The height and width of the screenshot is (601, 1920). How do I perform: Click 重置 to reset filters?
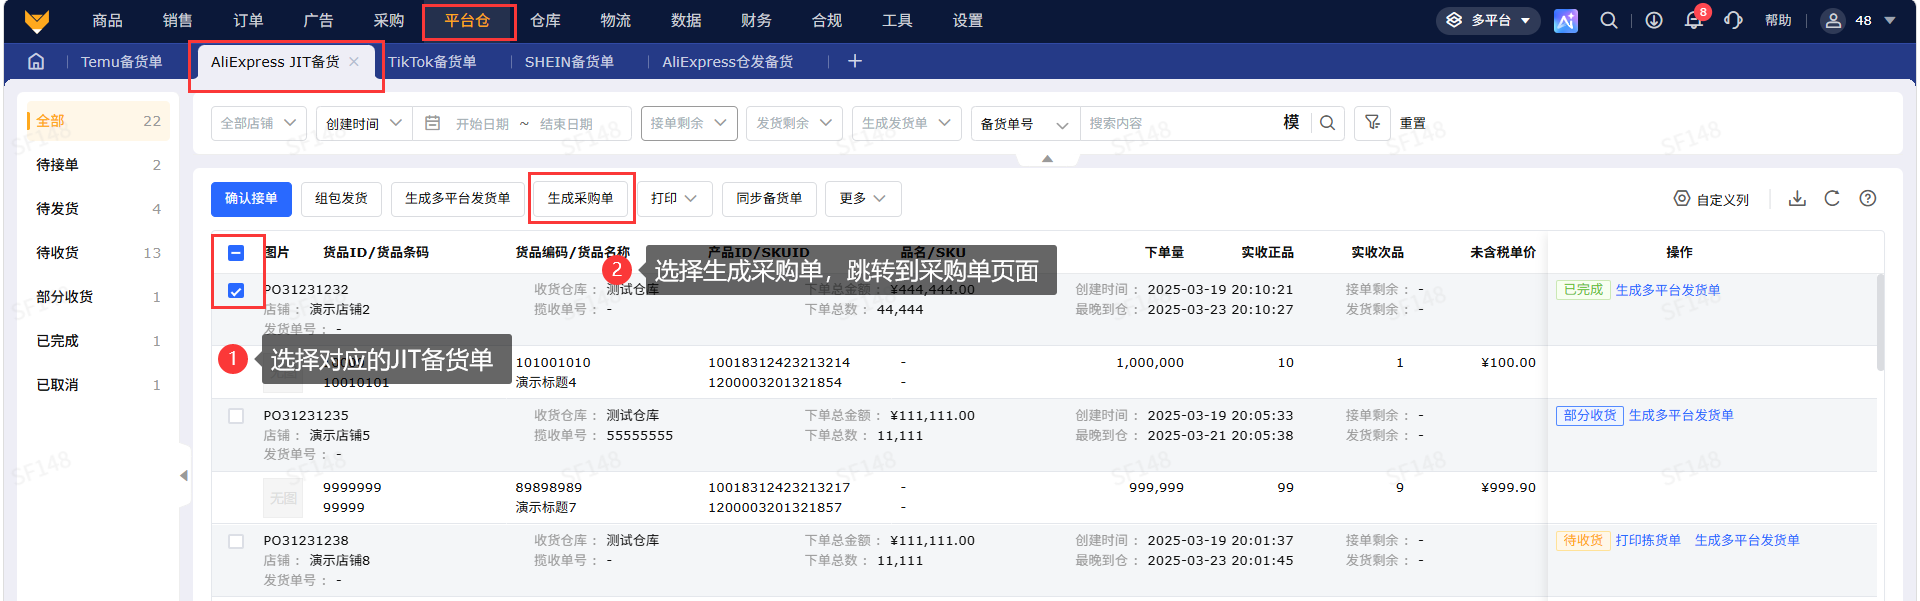[1413, 123]
